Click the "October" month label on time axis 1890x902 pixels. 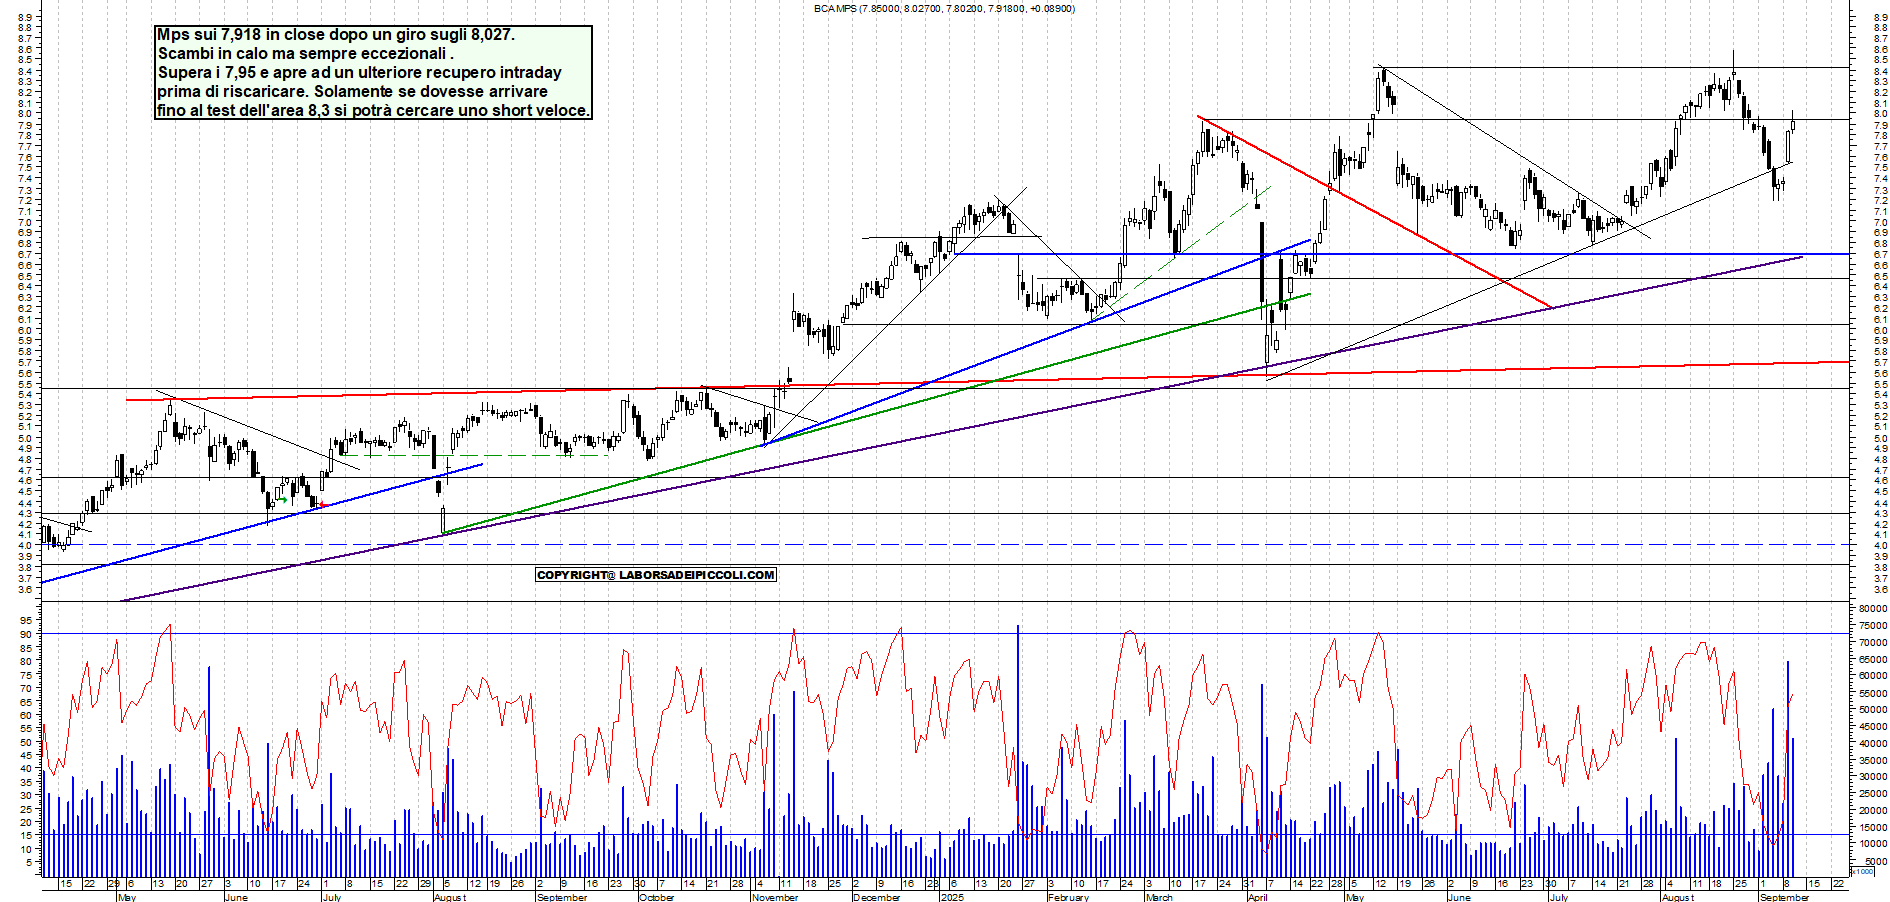[657, 897]
